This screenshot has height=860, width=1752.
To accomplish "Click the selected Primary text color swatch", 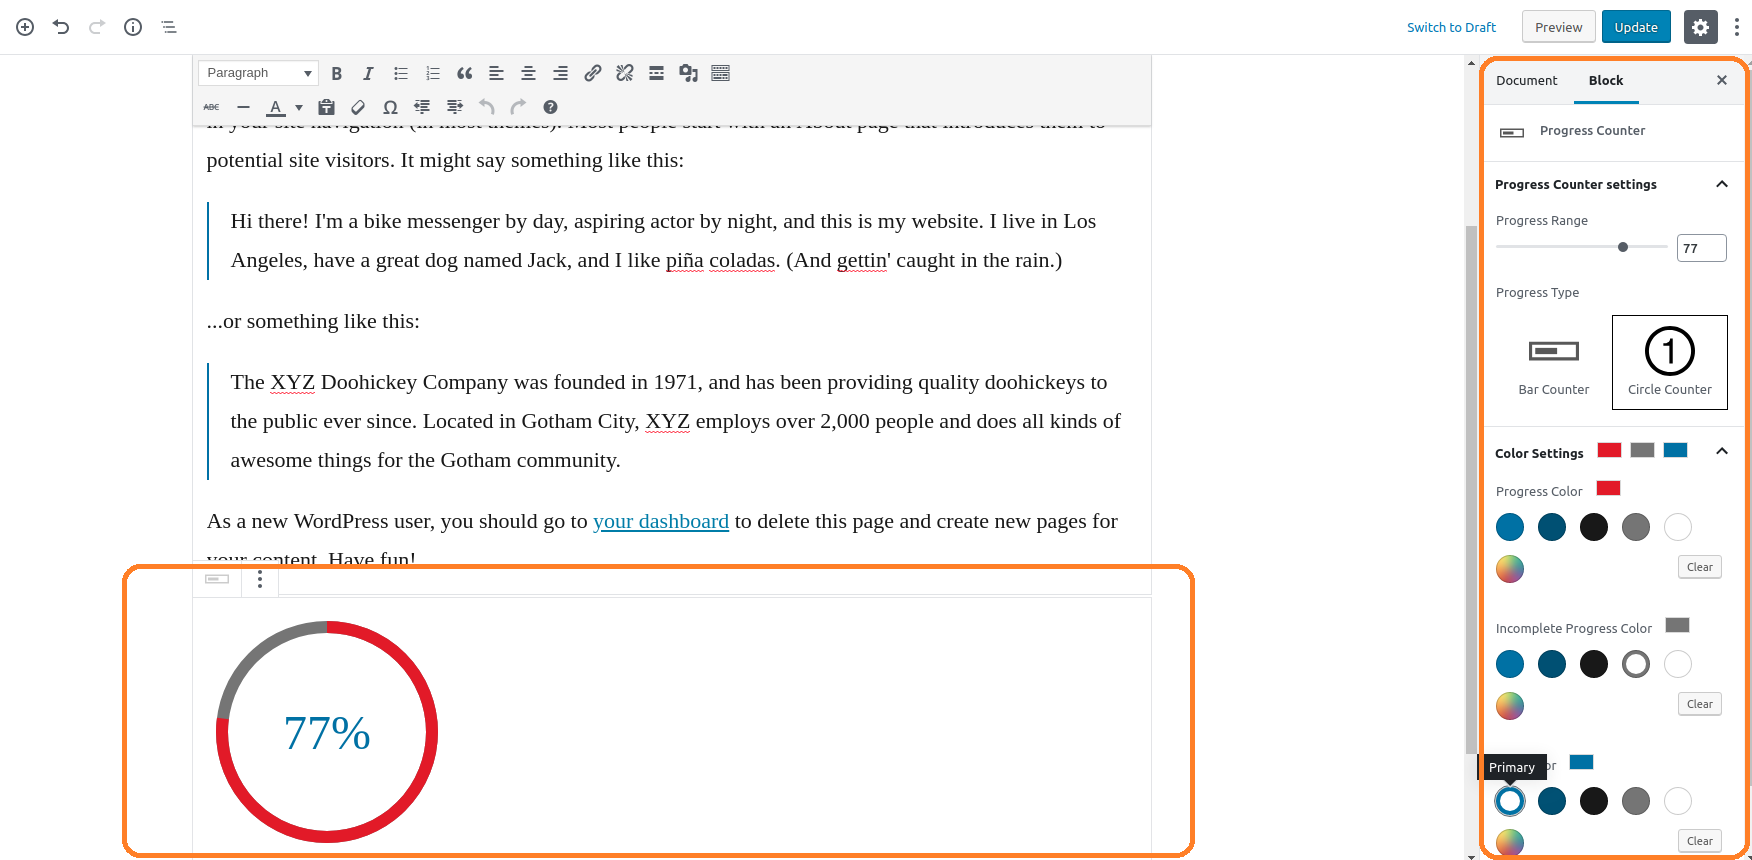I will (x=1510, y=801).
